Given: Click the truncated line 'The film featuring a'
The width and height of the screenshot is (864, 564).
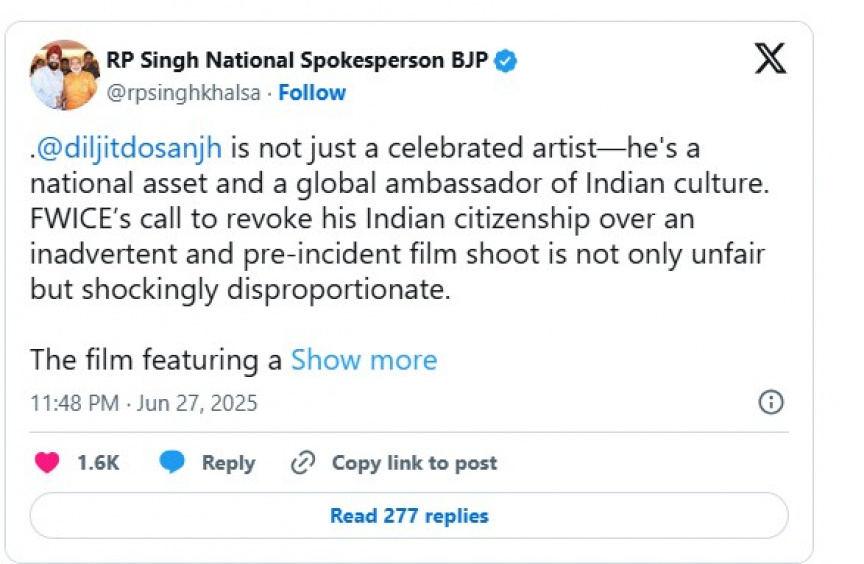Looking at the screenshot, I should (x=156, y=360).
